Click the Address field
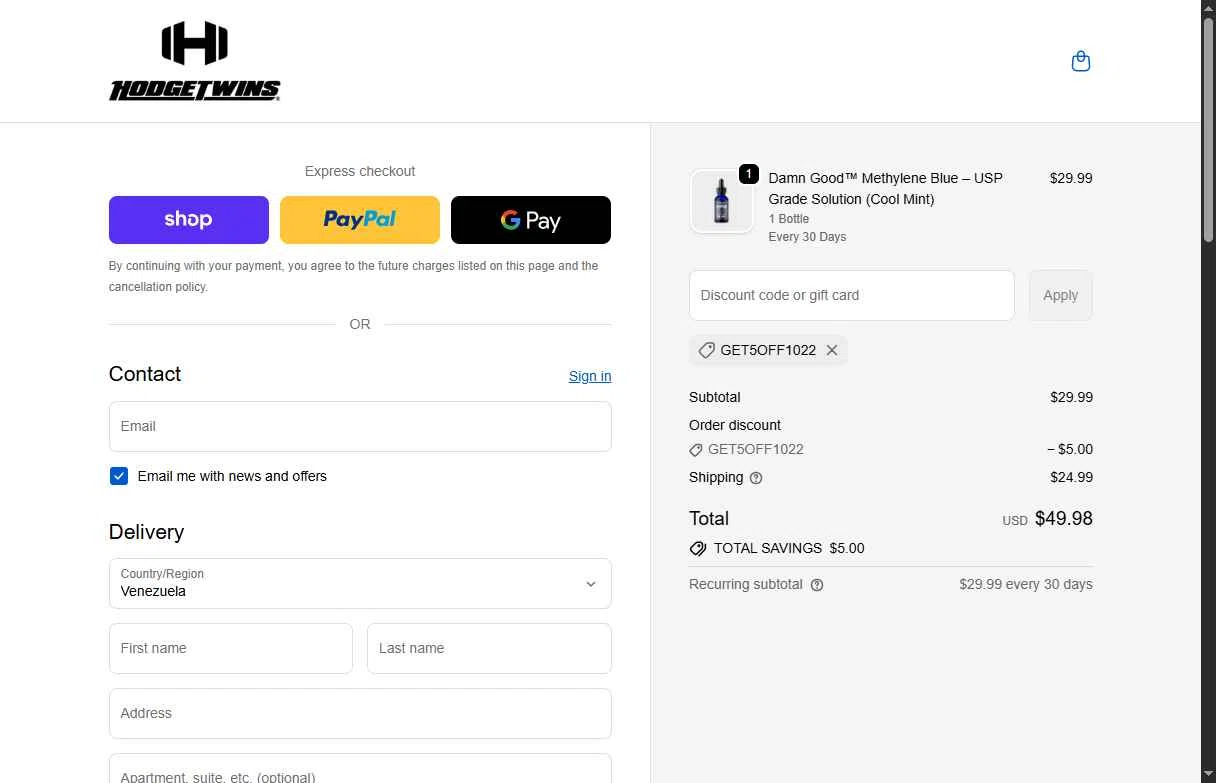 point(360,713)
